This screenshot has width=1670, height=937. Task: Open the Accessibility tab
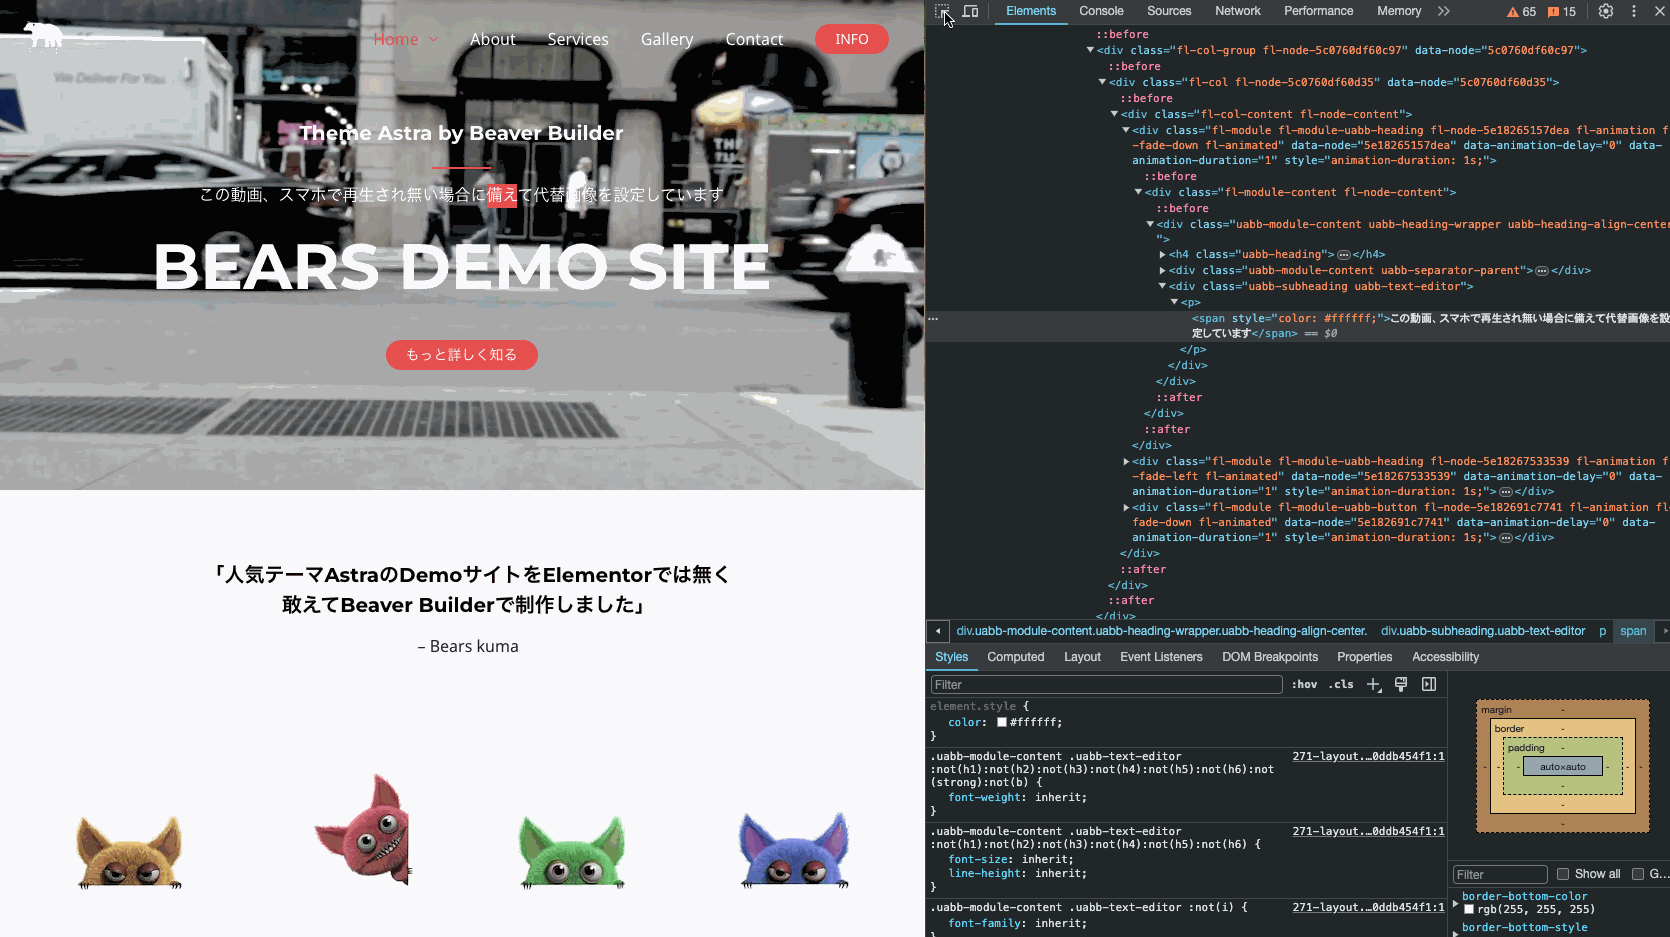click(1445, 657)
